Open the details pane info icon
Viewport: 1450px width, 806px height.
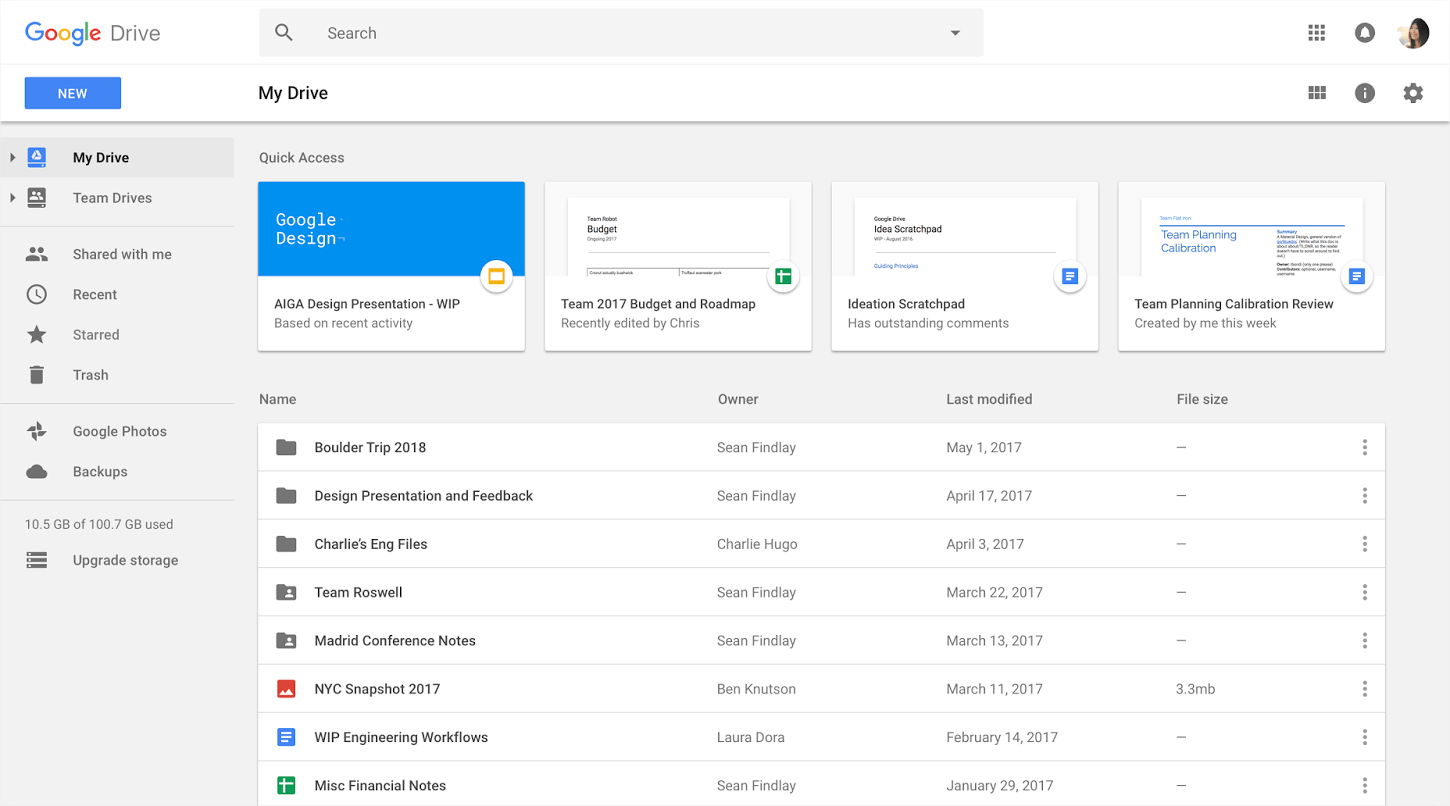pos(1365,92)
